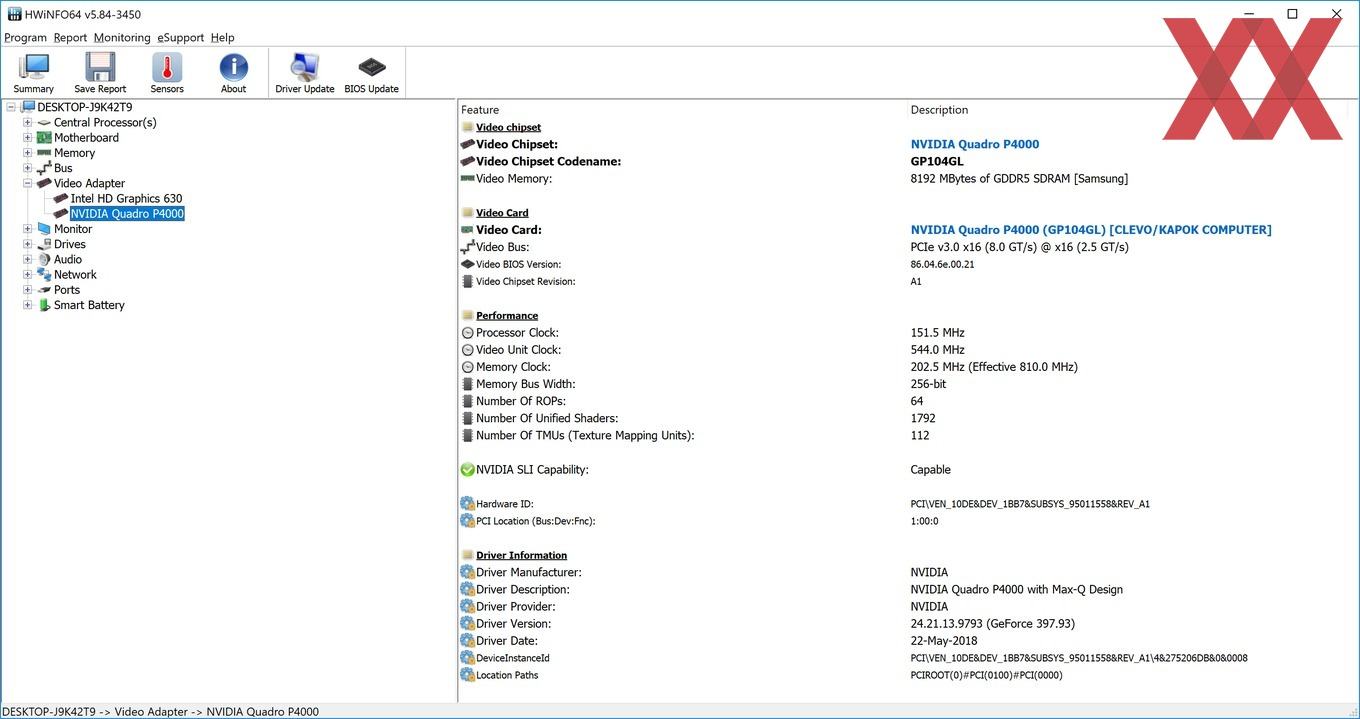
Task: Click the Video Bus icon
Action: [x=467, y=247]
